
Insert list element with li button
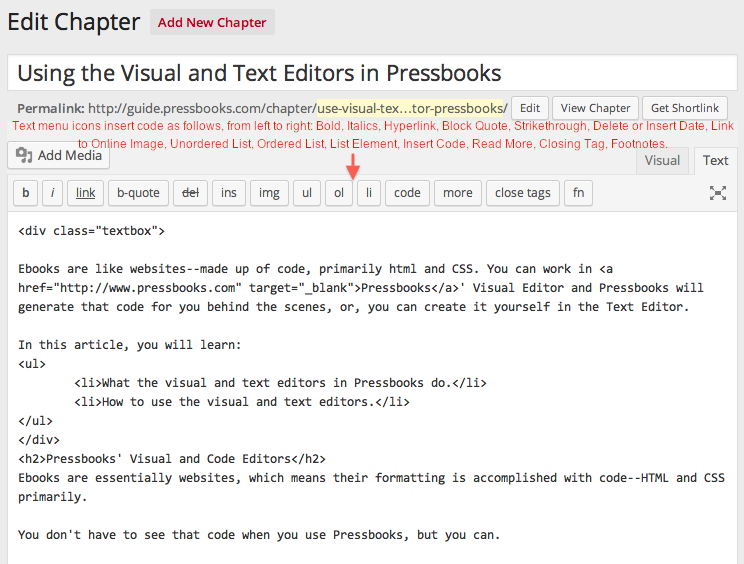pyautogui.click(x=369, y=193)
